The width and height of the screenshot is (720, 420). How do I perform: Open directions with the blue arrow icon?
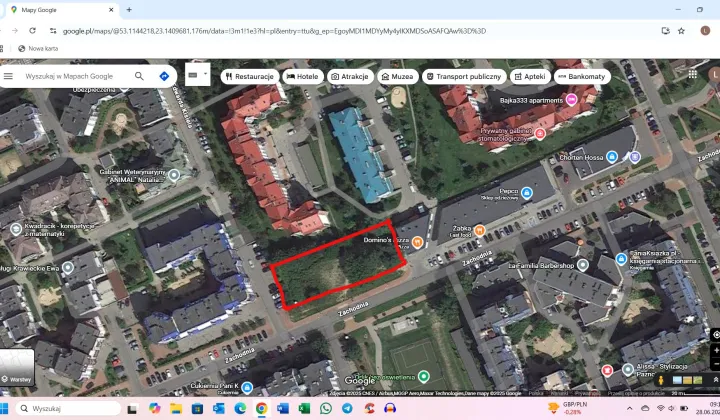pos(164,76)
